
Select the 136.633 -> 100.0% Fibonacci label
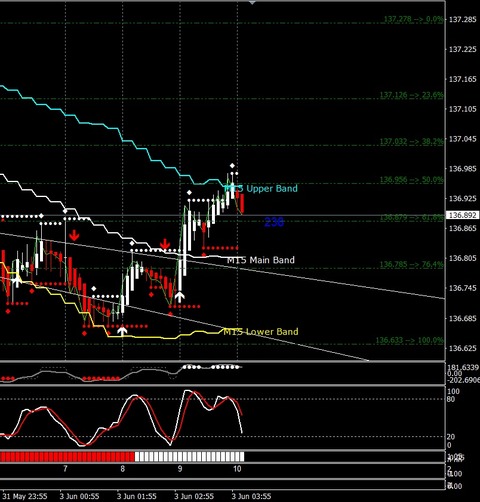[x=410, y=340]
